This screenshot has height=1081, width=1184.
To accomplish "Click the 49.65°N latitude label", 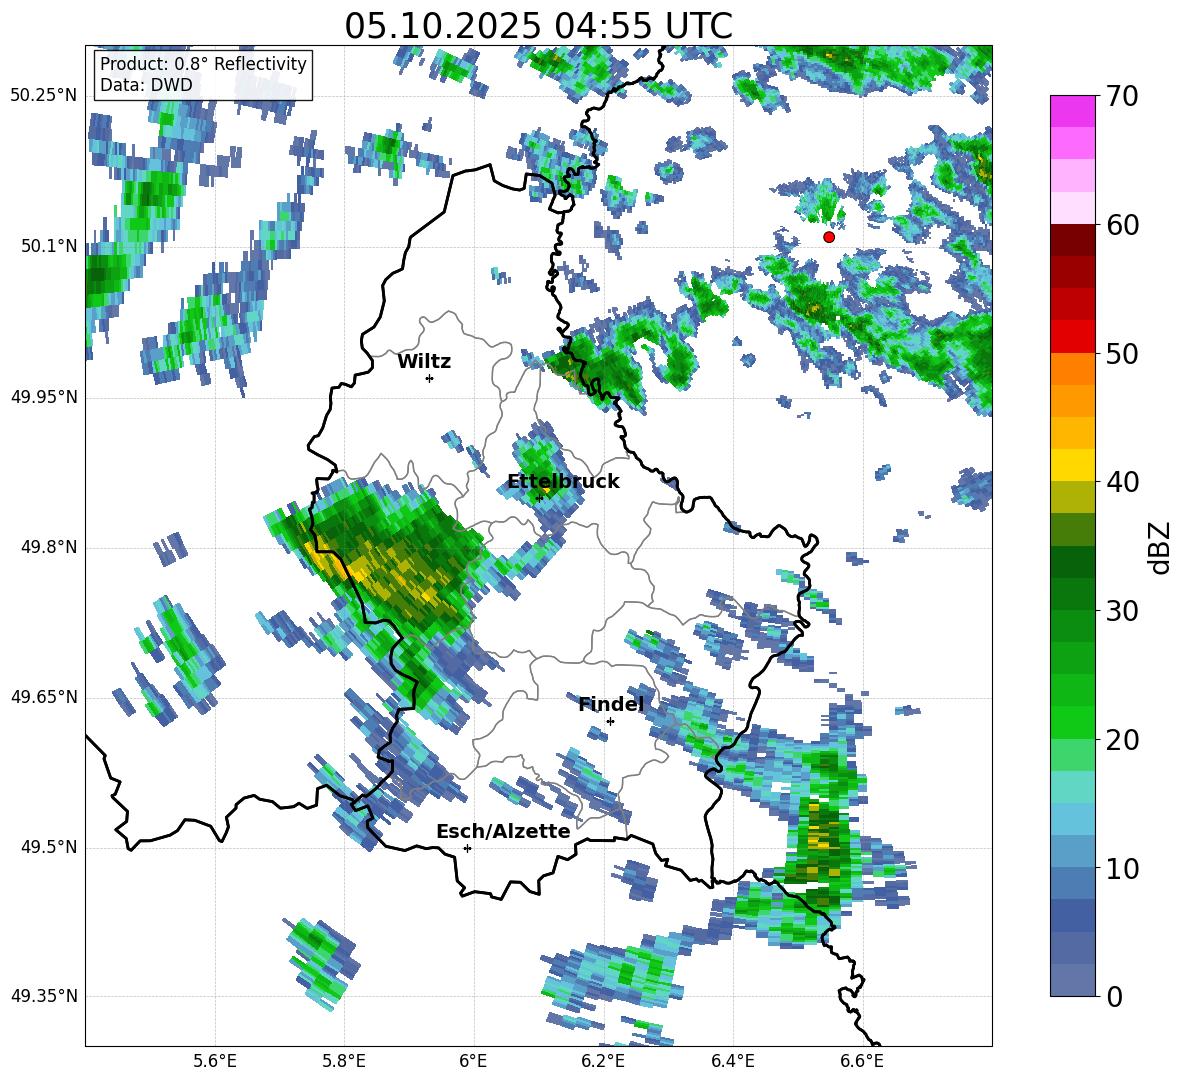I will (x=44, y=696).
